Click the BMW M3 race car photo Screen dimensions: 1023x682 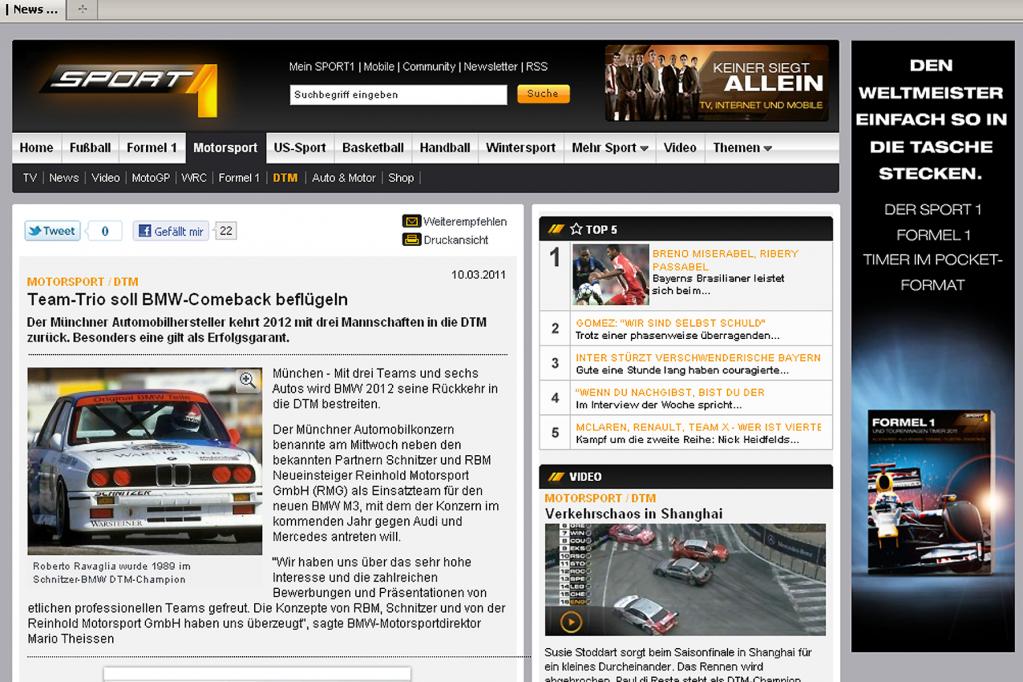[x=145, y=461]
